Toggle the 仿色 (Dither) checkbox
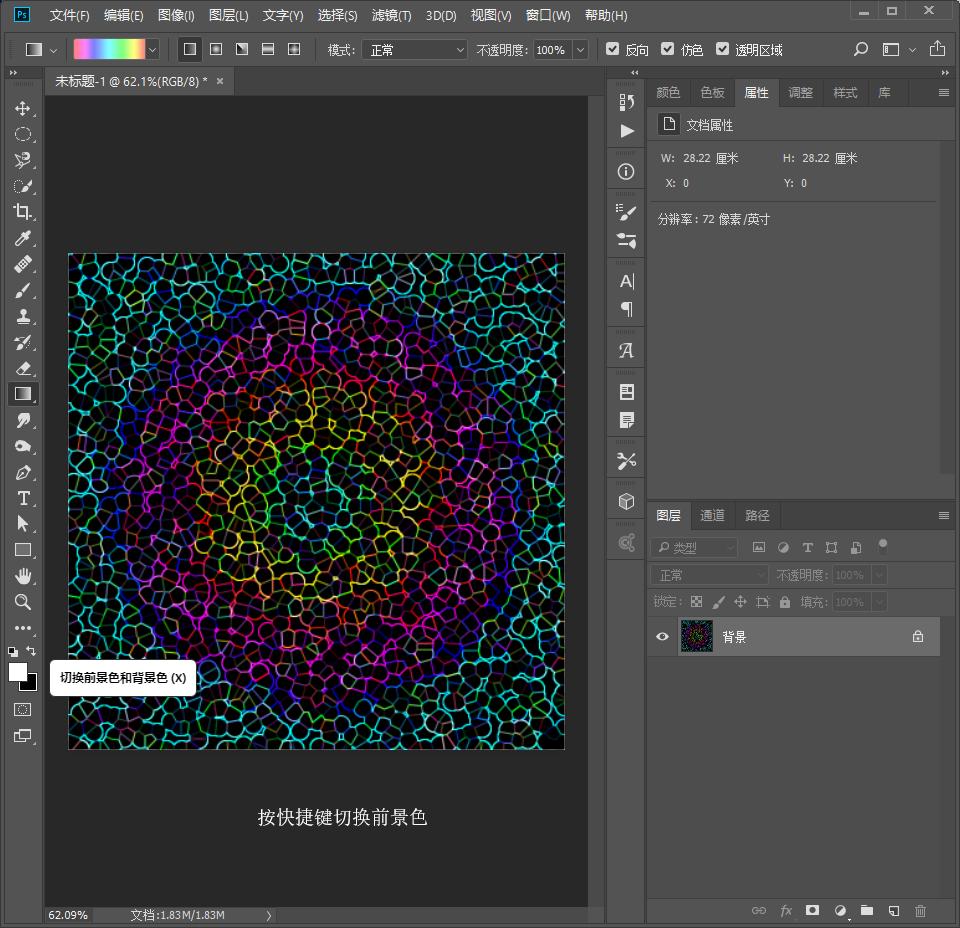Viewport: 960px width, 928px height. (x=668, y=49)
